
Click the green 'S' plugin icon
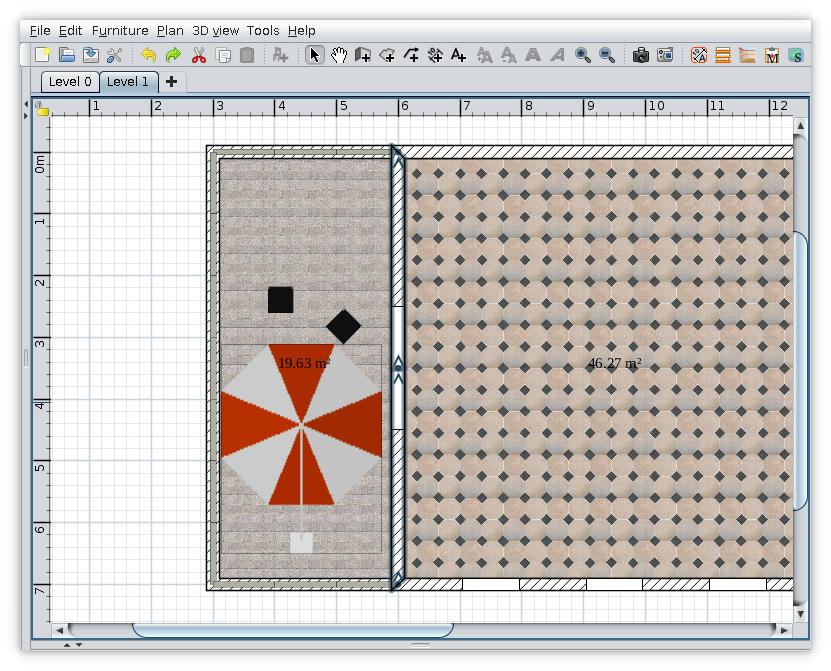point(796,55)
